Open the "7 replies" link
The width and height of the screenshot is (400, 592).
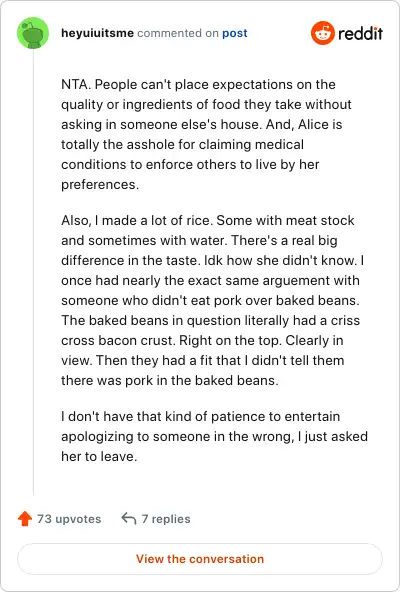pos(166,519)
